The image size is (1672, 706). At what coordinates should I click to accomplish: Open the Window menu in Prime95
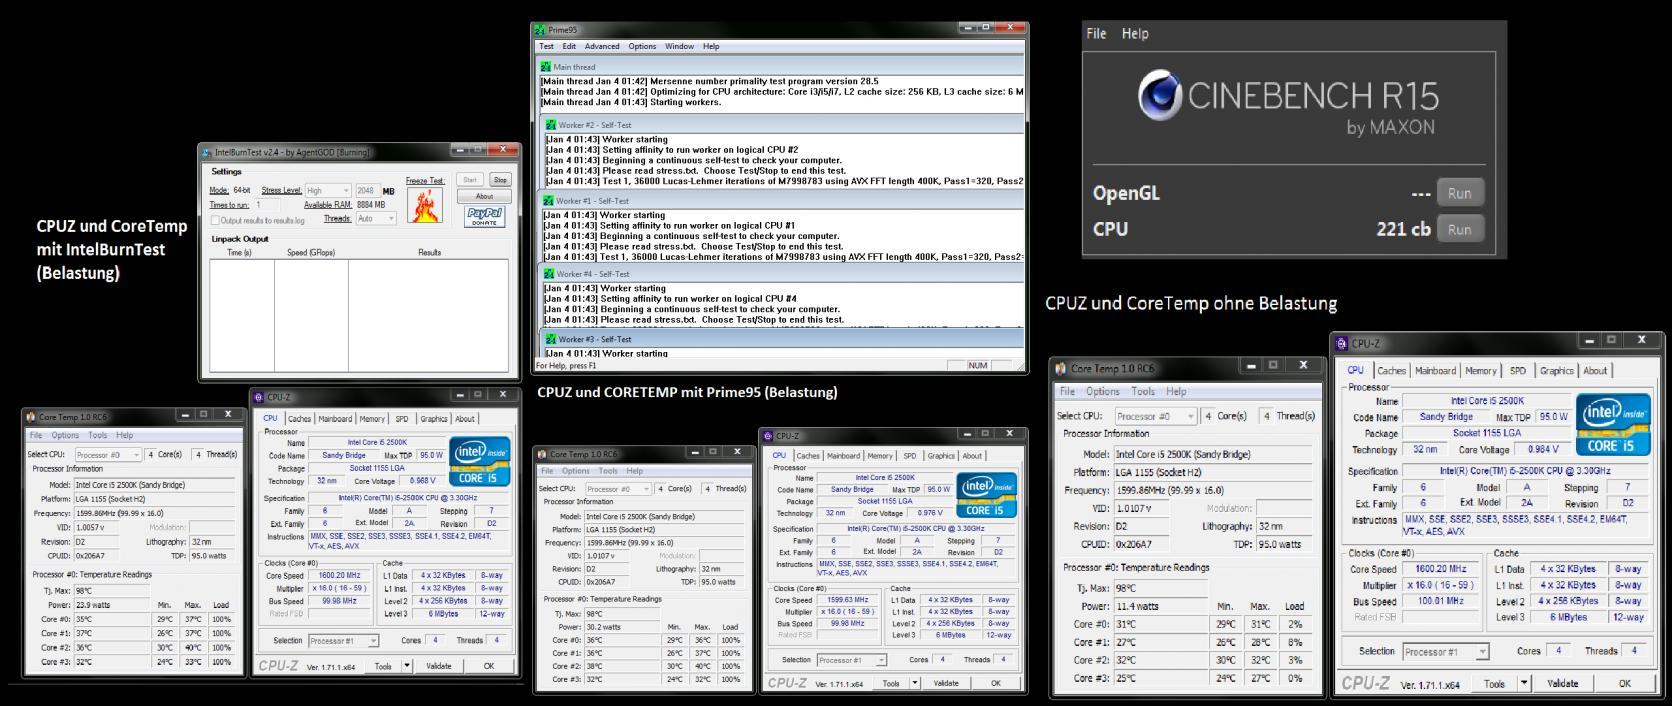[679, 46]
